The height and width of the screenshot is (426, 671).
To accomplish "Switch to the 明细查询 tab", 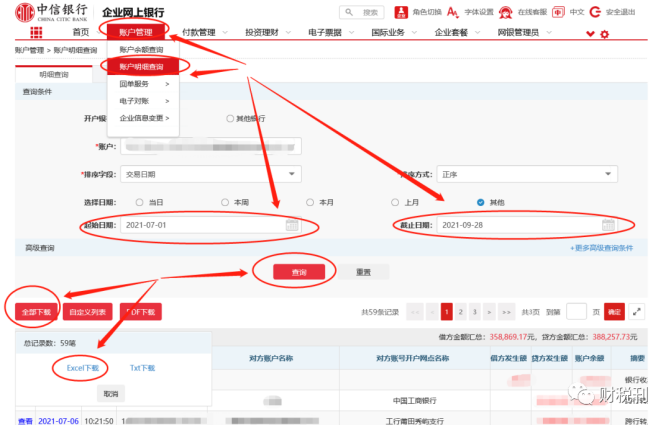I will click(x=54, y=74).
